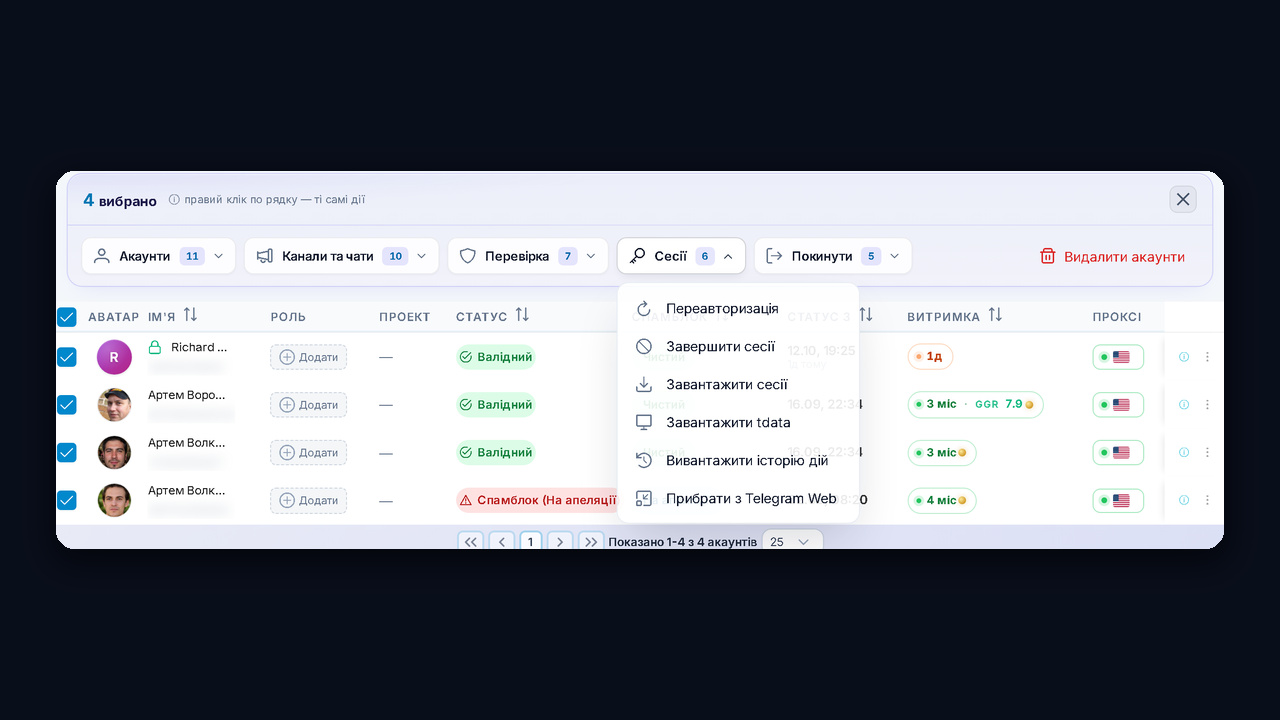The image size is (1280, 720).
Task: Click the Спамблок (На апеляції) status badge
Action: 536,500
